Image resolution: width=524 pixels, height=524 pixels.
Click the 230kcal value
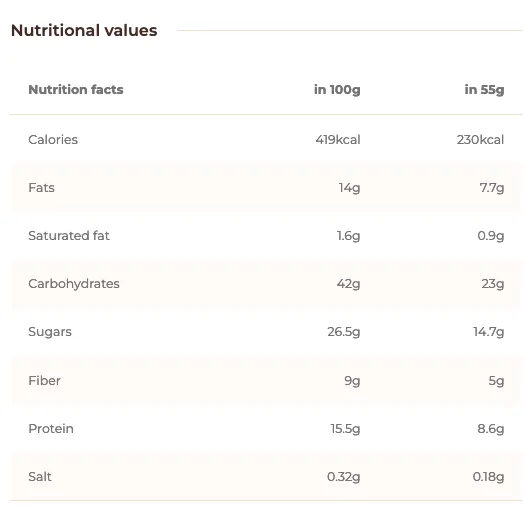480,140
